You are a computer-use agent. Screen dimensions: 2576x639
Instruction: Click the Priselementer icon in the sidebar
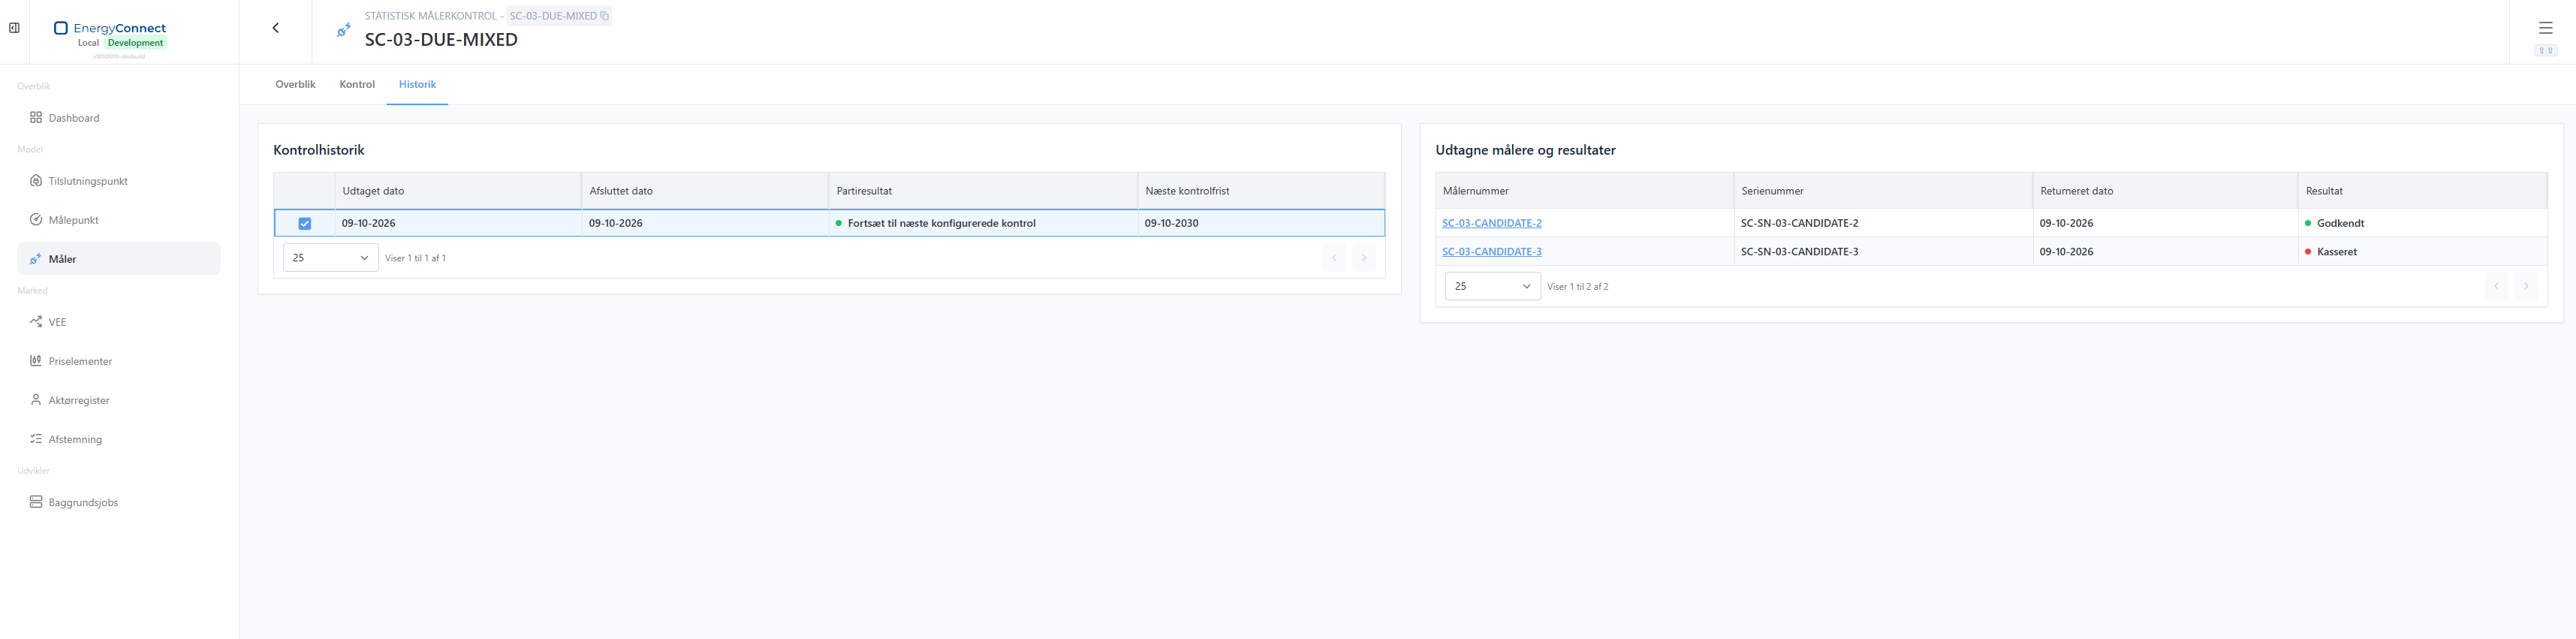36,361
